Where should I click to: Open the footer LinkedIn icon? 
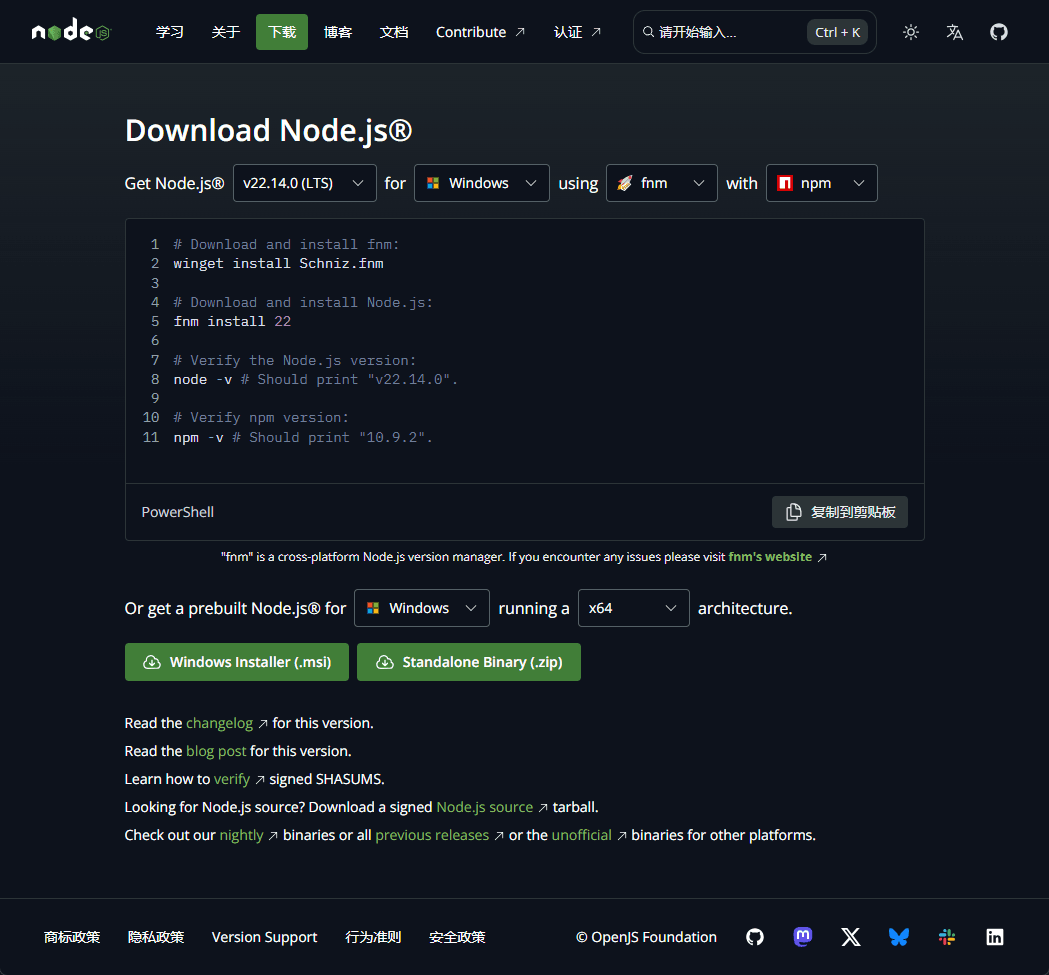coord(995,937)
